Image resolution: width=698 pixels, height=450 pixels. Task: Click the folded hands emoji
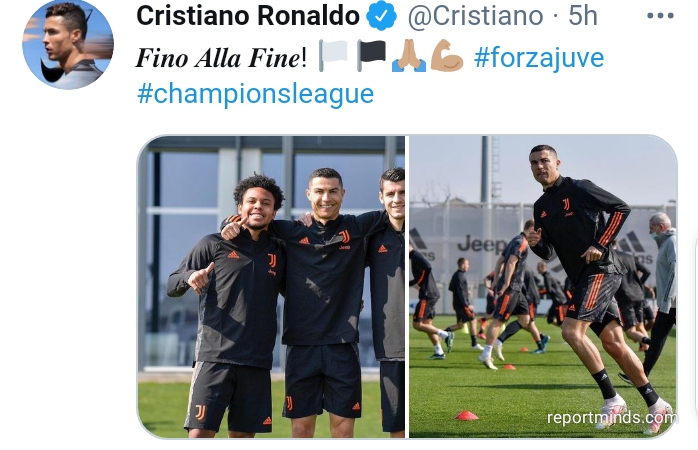(x=409, y=56)
